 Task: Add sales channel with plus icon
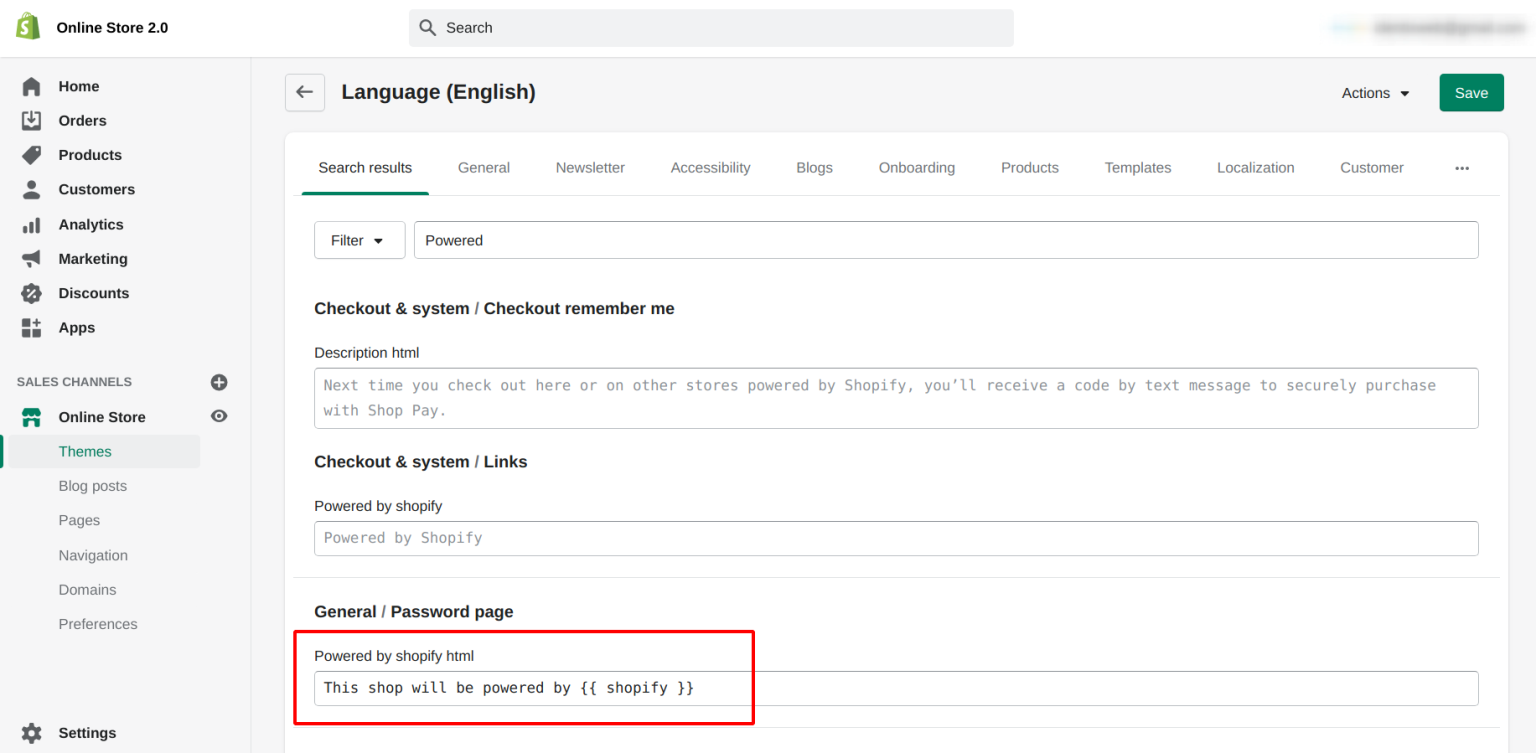219,382
